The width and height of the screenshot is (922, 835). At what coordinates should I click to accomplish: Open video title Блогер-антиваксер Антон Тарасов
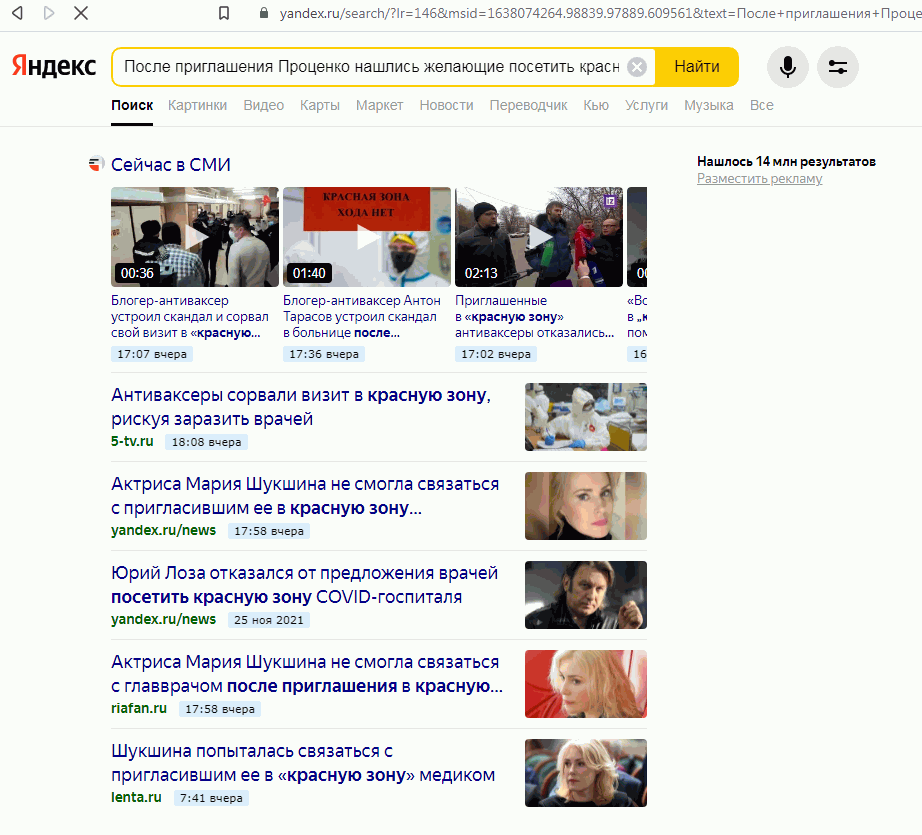coord(362,316)
